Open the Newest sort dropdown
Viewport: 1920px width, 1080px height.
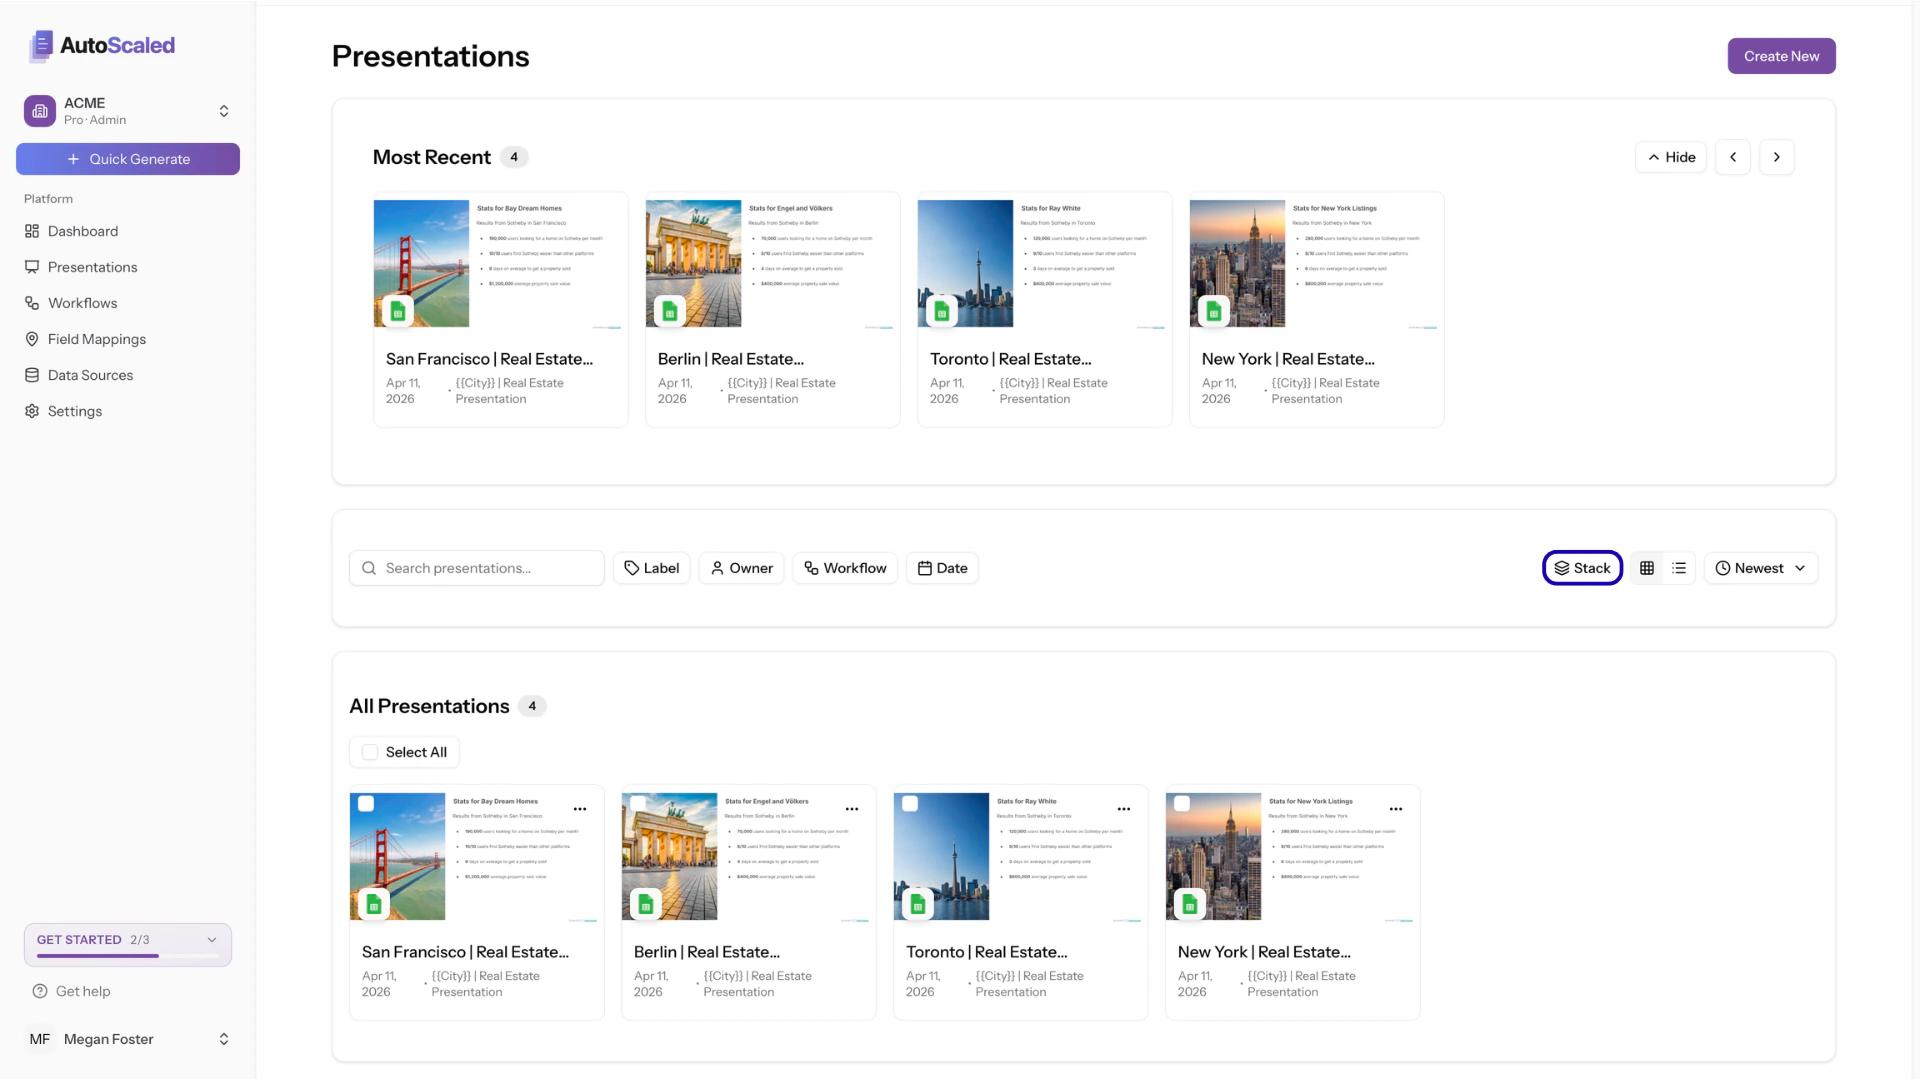pos(1760,567)
